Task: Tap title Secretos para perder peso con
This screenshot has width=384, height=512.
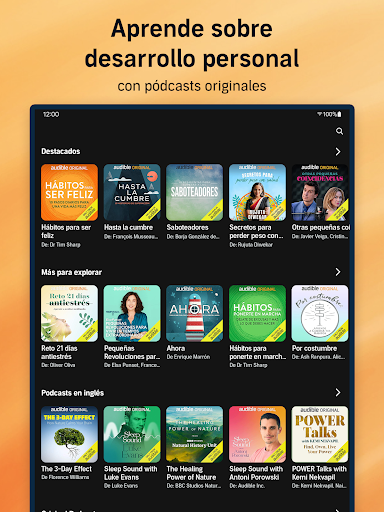Action: click(256, 231)
